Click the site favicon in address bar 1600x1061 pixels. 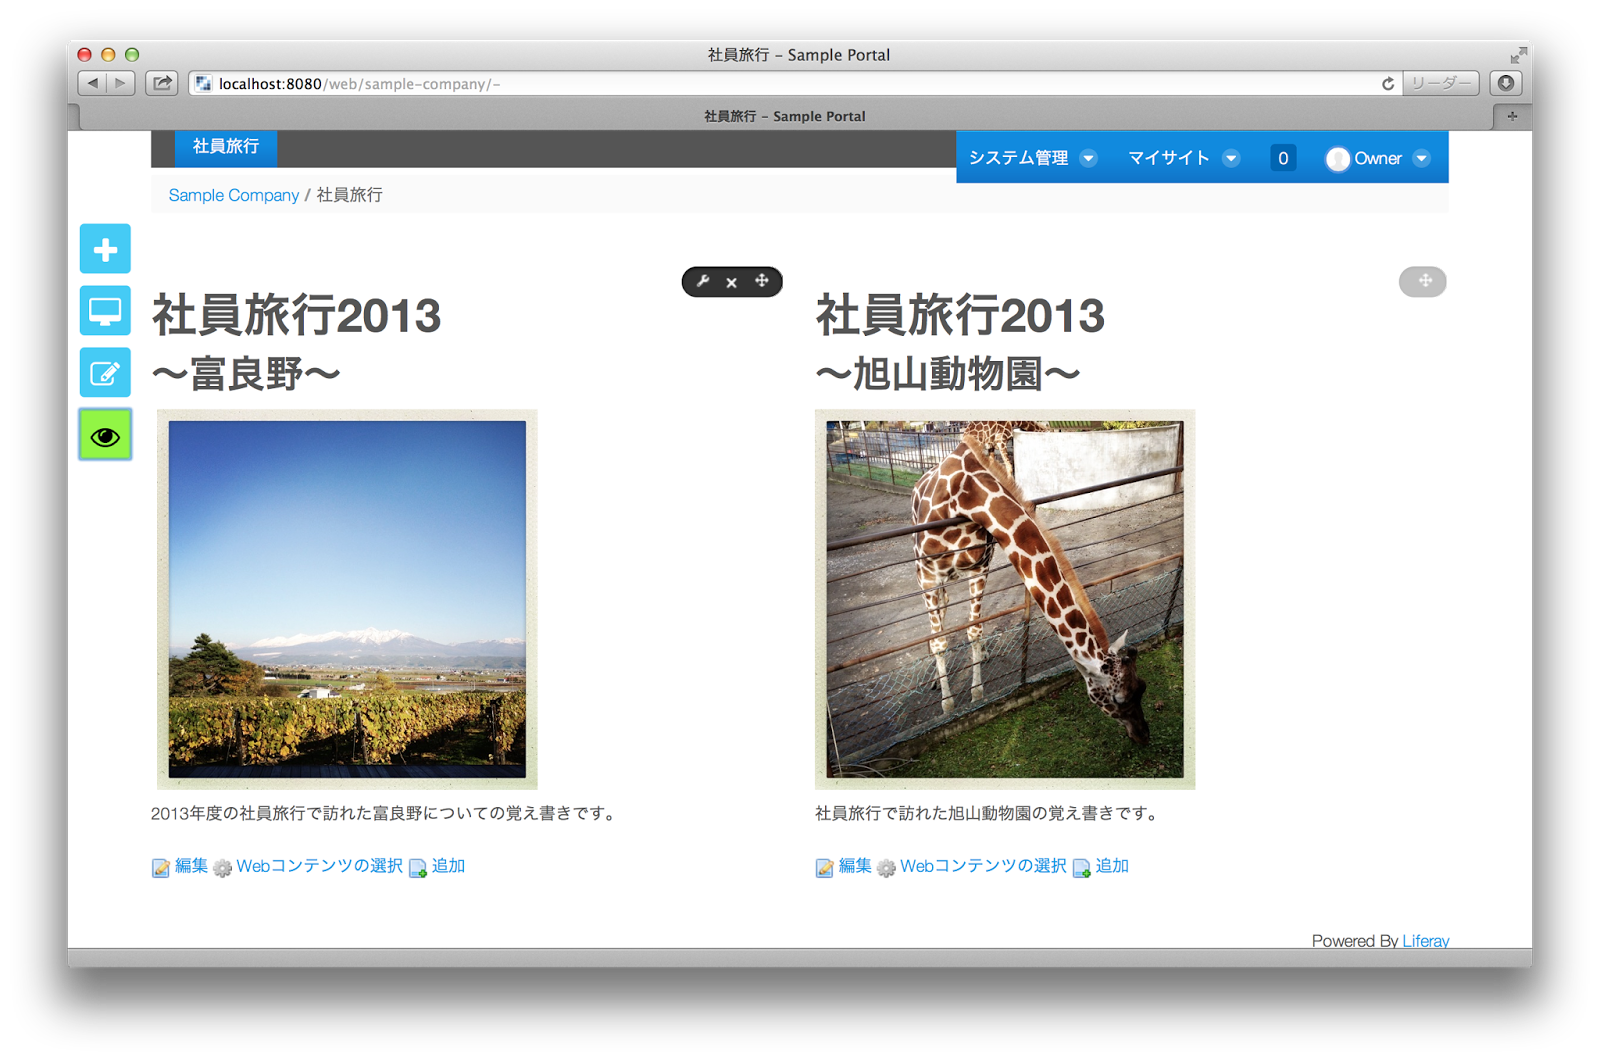click(203, 84)
